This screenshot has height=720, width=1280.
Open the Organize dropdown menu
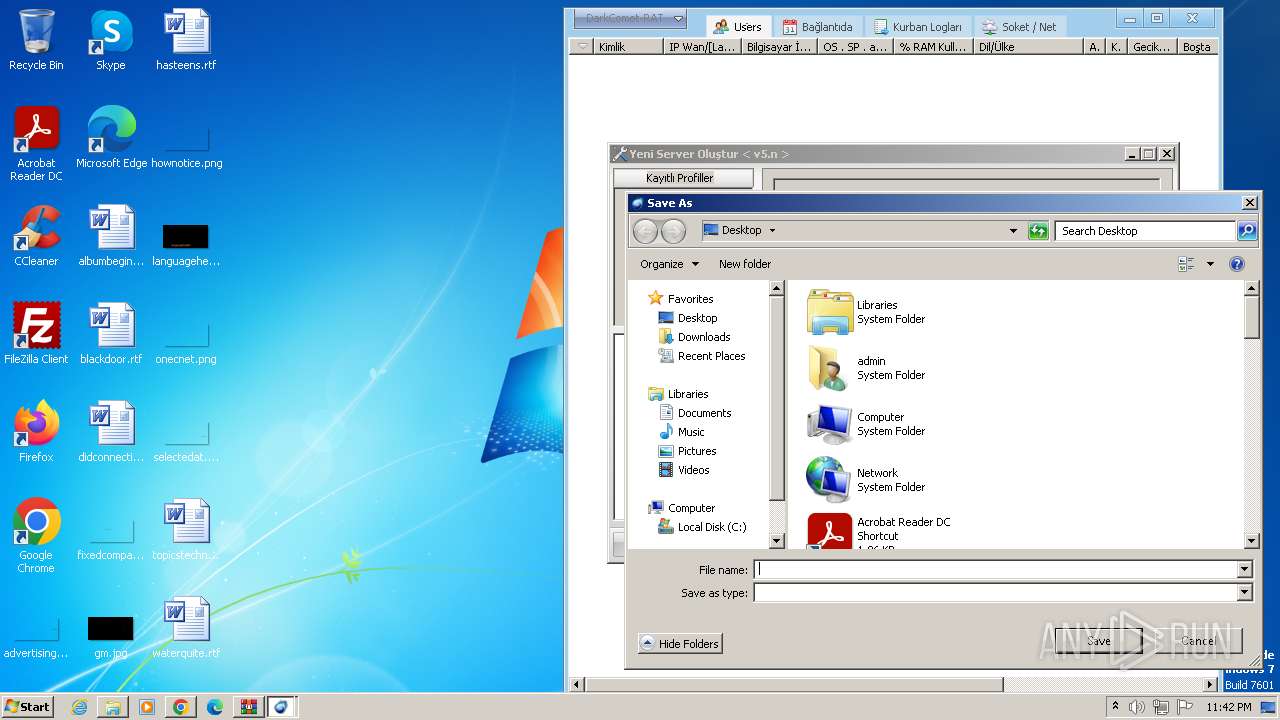click(x=669, y=264)
